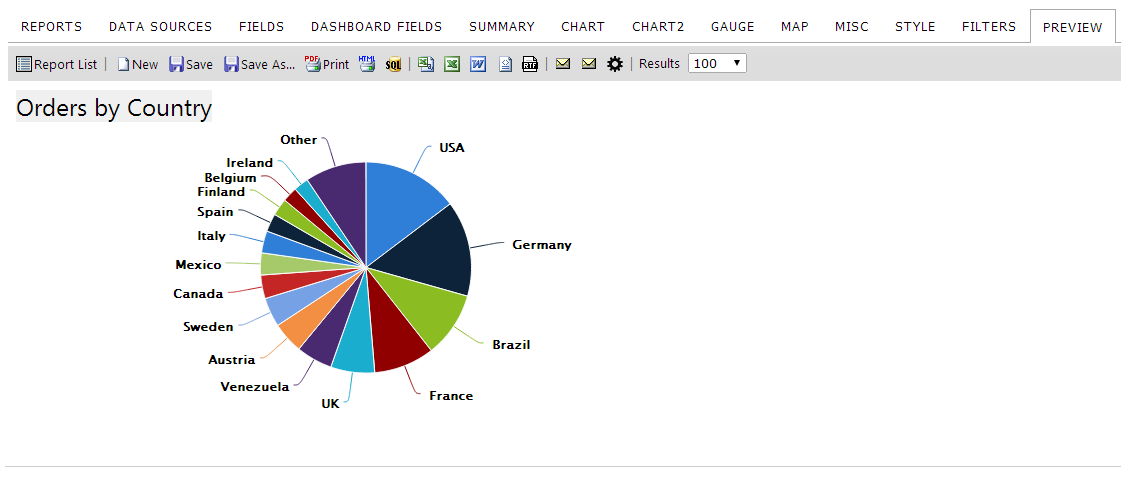The height and width of the screenshot is (477, 1121).
Task: Click the Orders by Country title
Action: point(114,107)
